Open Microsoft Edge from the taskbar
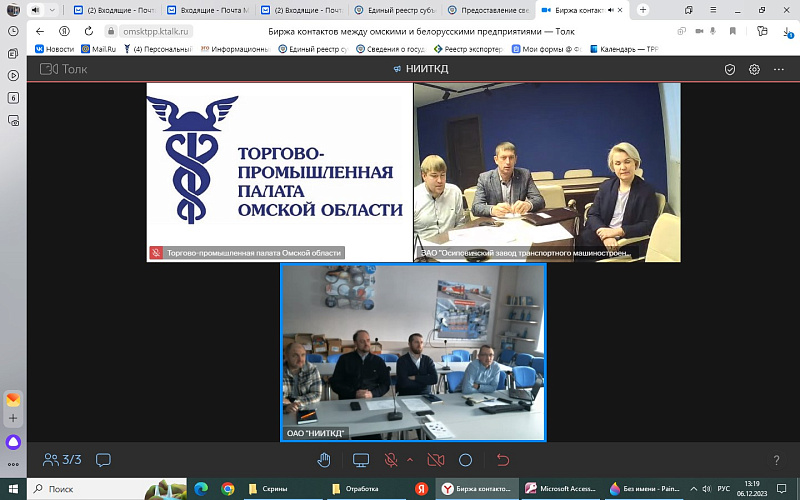800x500 pixels. pos(201,489)
